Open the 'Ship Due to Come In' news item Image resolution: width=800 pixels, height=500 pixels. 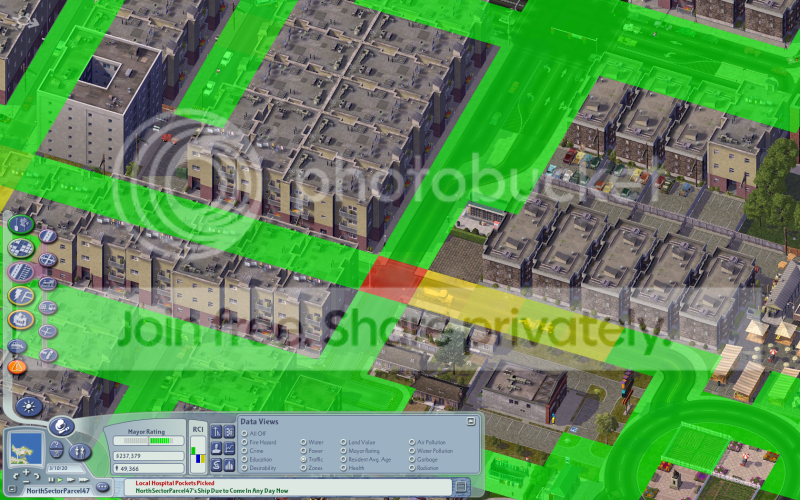pos(212,491)
